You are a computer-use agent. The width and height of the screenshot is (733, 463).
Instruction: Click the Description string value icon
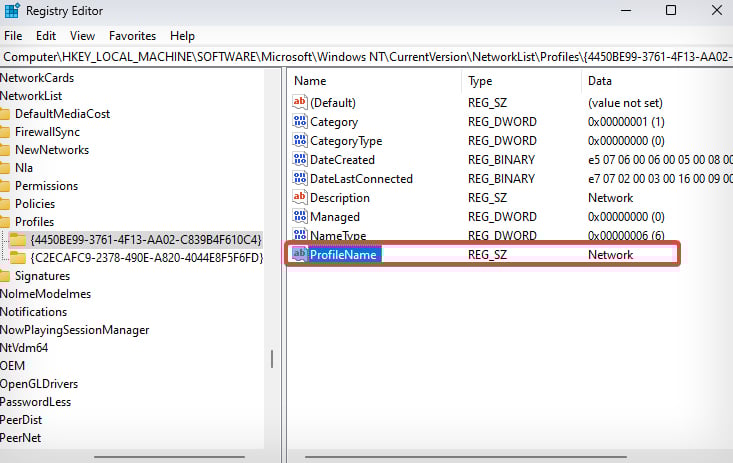(300, 197)
